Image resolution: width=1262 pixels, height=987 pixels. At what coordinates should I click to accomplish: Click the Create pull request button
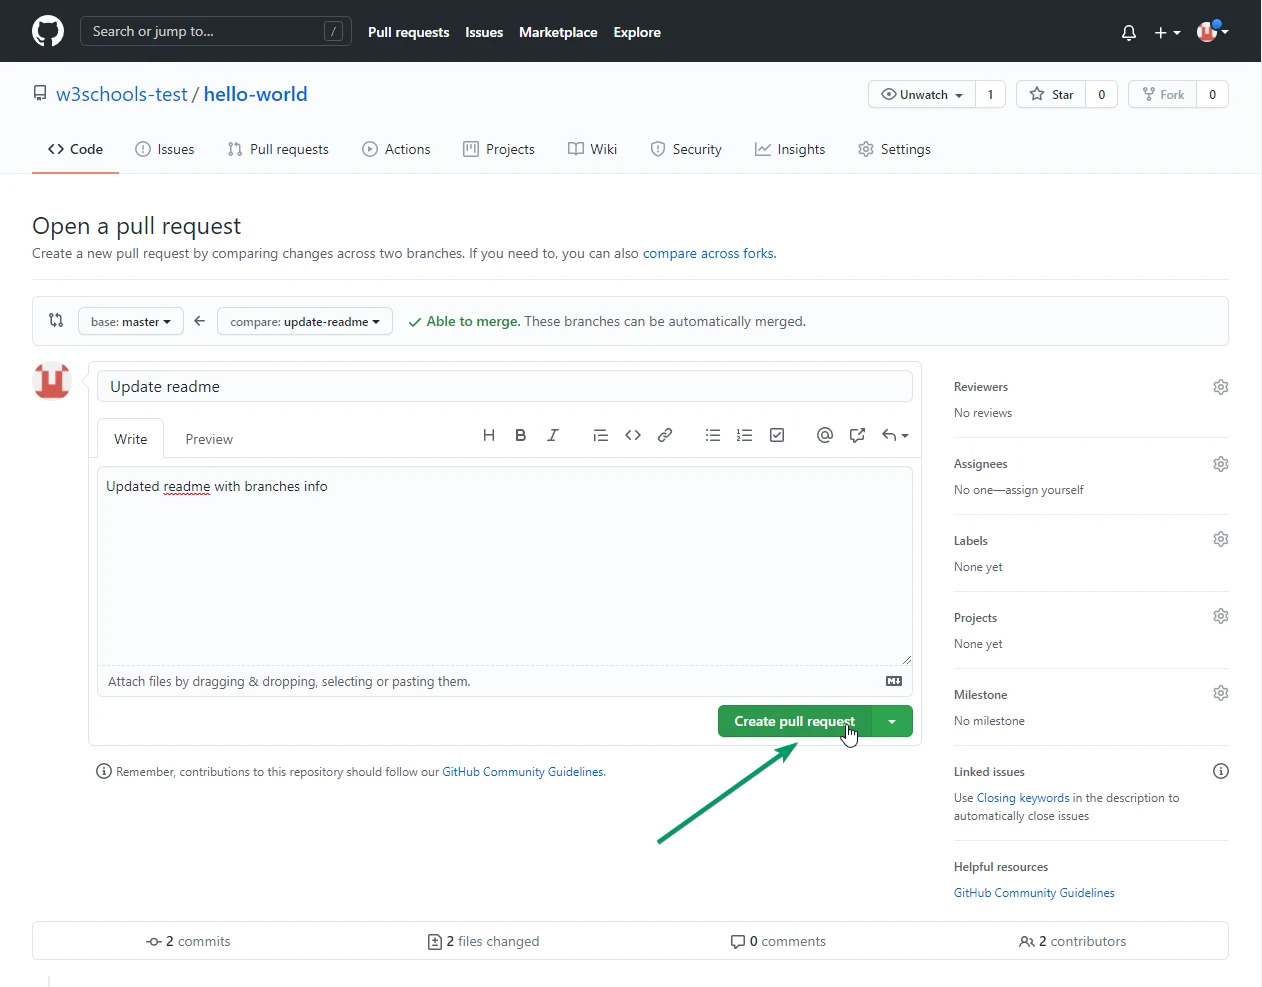[794, 721]
